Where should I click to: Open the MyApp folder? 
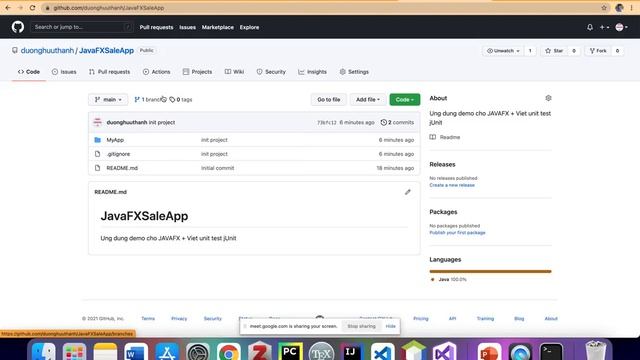(115, 140)
